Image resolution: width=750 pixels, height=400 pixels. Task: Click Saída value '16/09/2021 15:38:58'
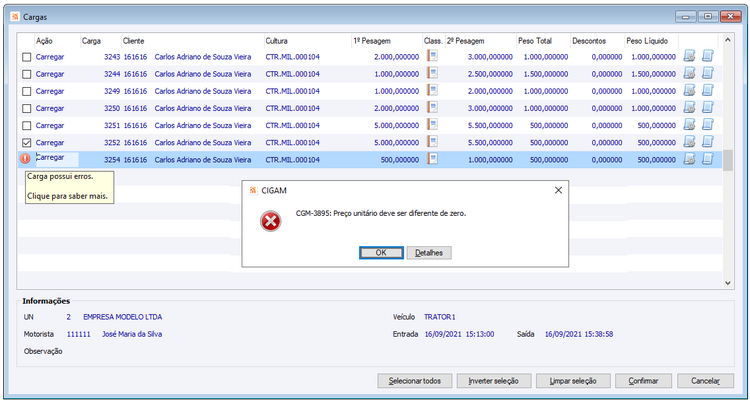click(579, 334)
